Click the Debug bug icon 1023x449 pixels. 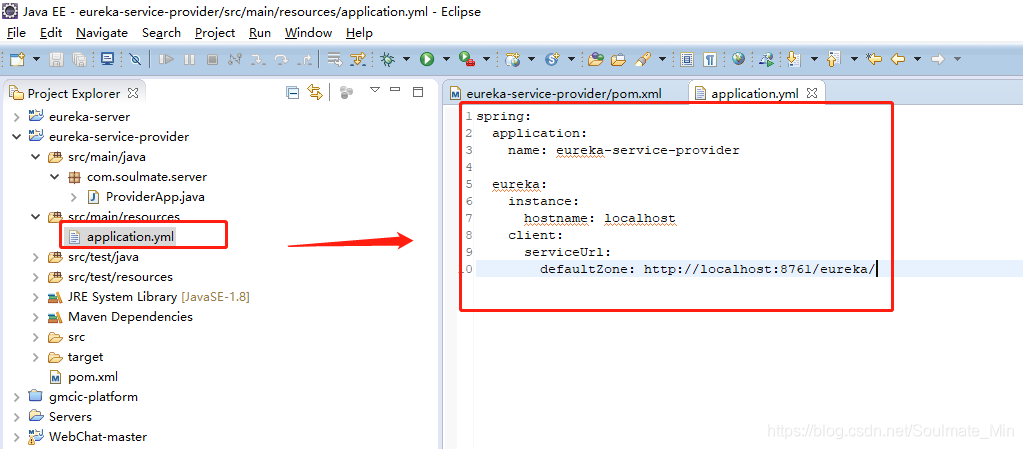click(x=388, y=59)
